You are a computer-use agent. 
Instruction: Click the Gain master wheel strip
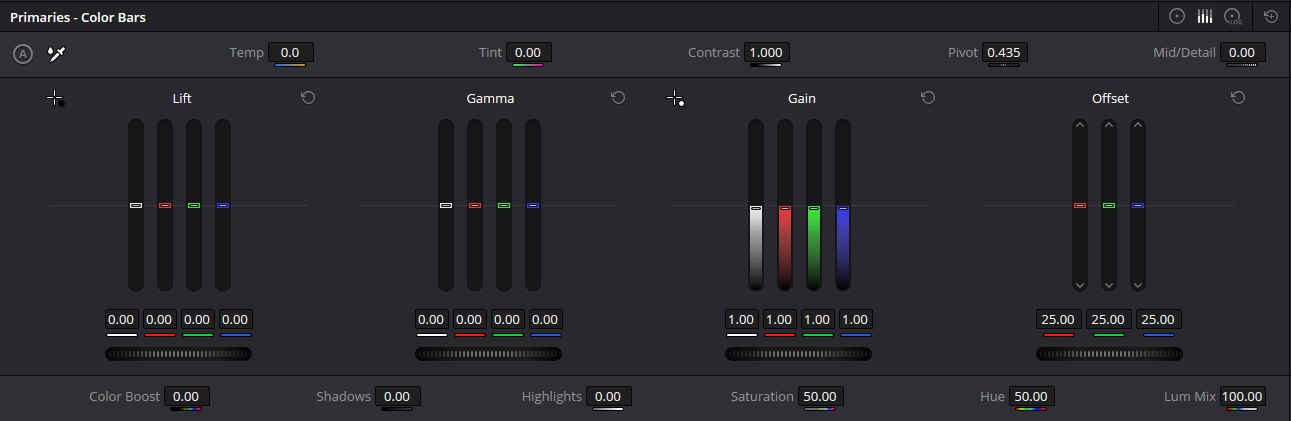[x=798, y=354]
